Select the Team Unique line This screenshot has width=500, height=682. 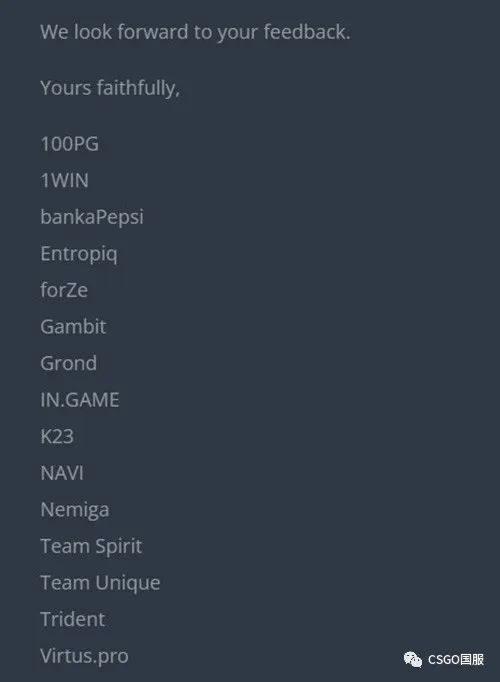coord(100,583)
